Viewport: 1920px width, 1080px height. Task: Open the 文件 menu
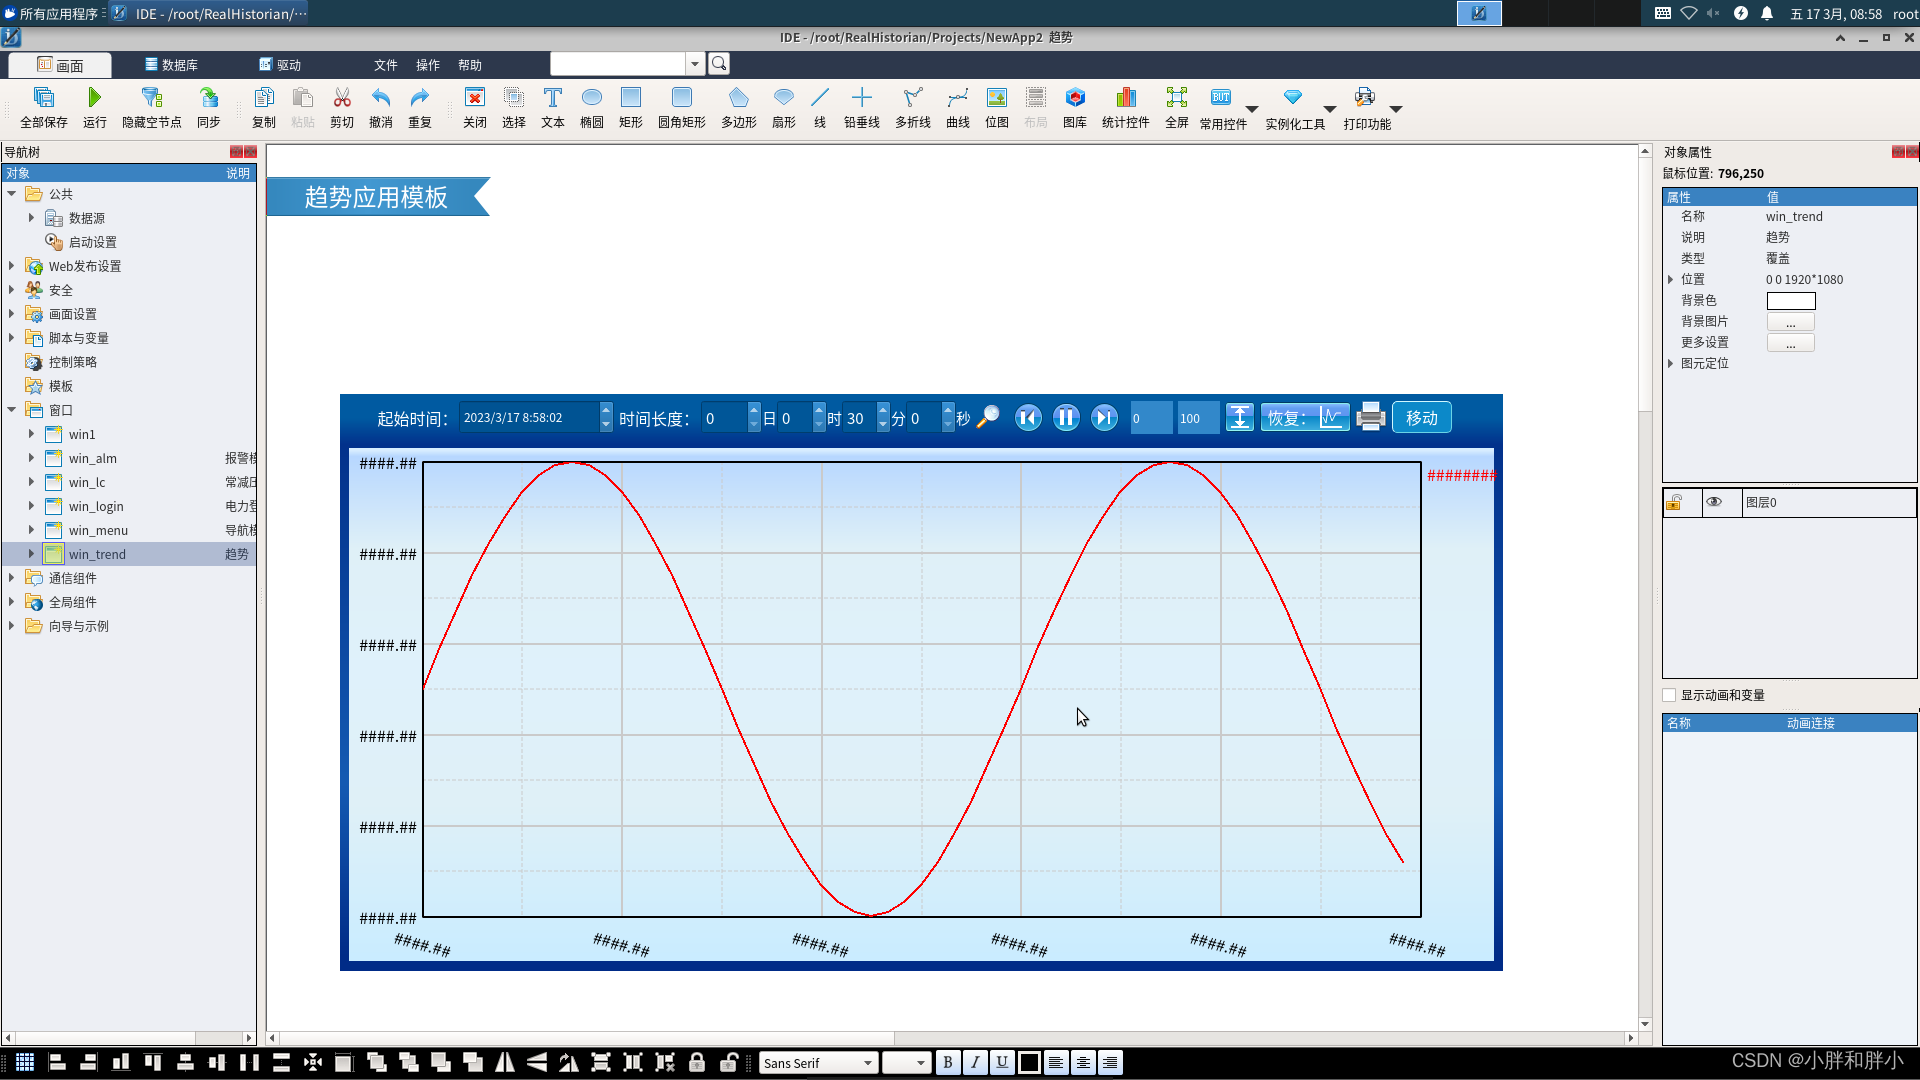click(x=385, y=65)
